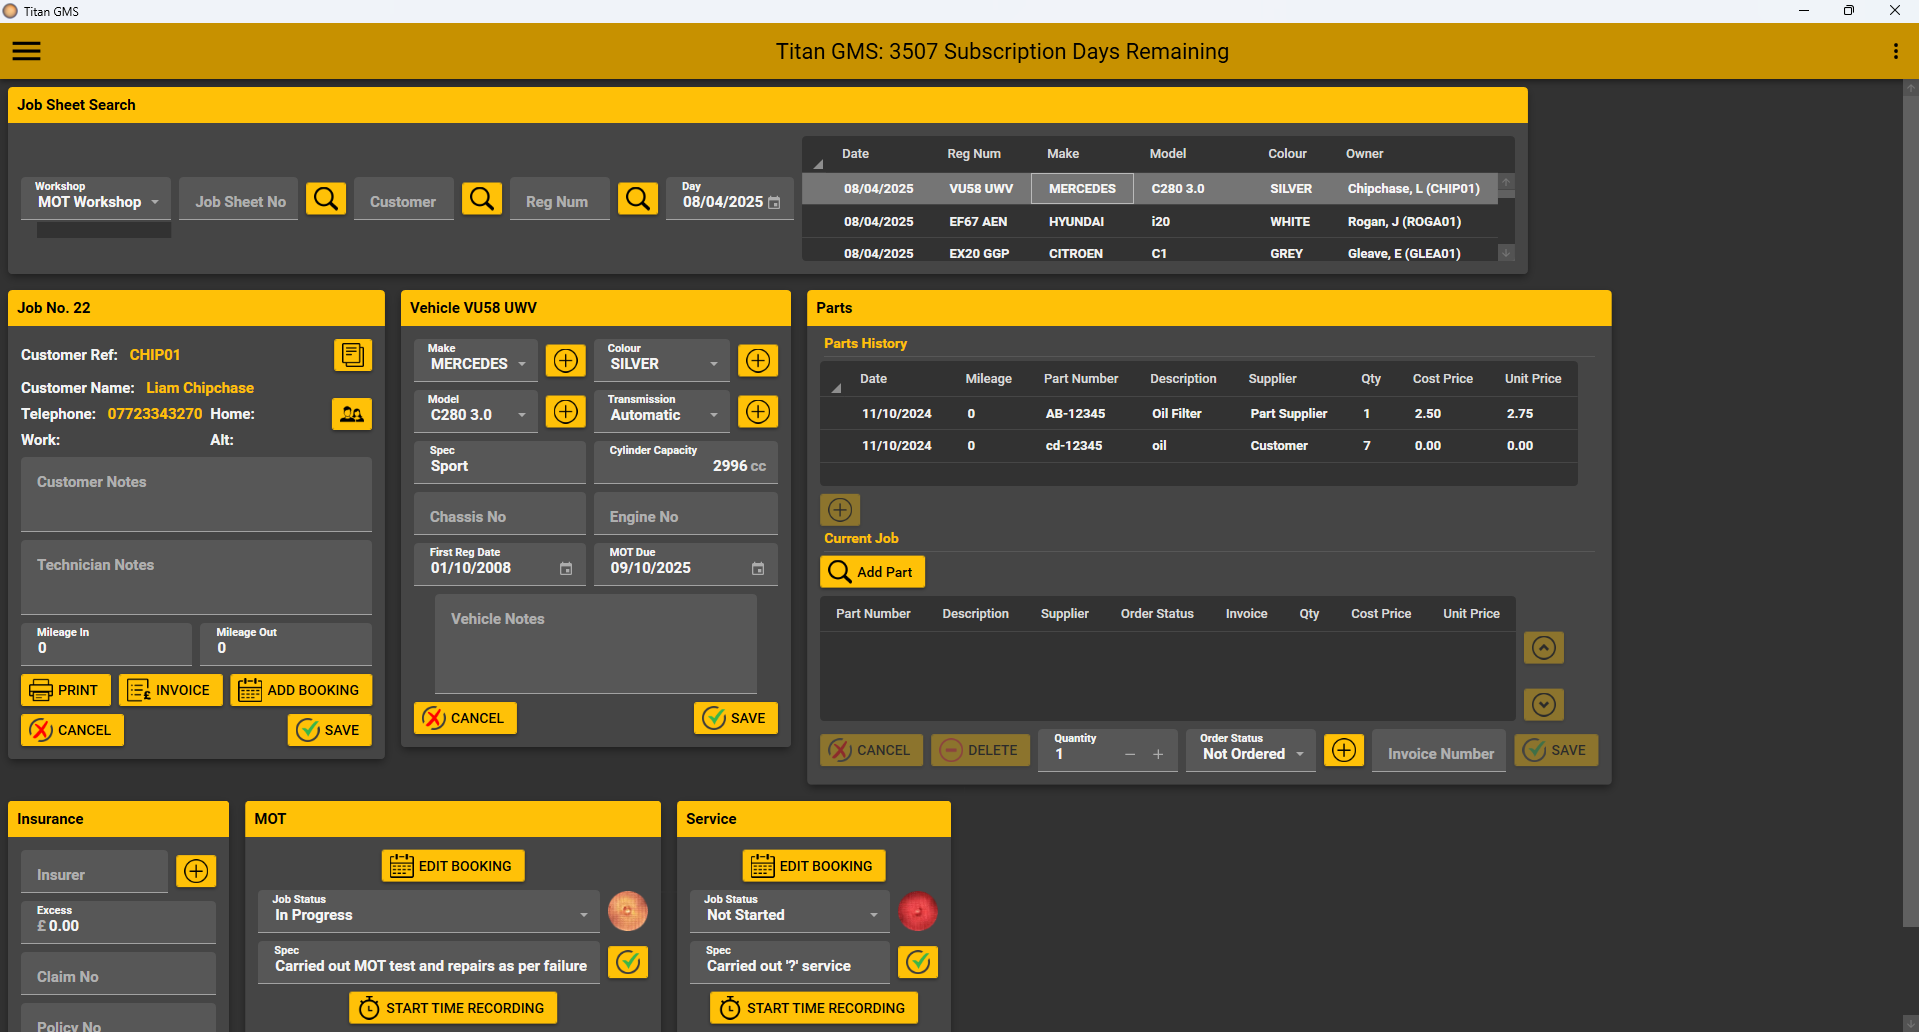Image resolution: width=1919 pixels, height=1032 pixels.
Task: Print the job sheet
Action: [x=66, y=690]
